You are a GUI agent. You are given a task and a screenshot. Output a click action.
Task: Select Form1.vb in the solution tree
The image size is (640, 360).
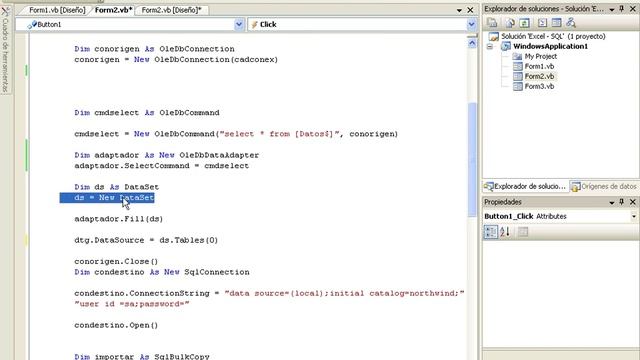tap(539, 66)
